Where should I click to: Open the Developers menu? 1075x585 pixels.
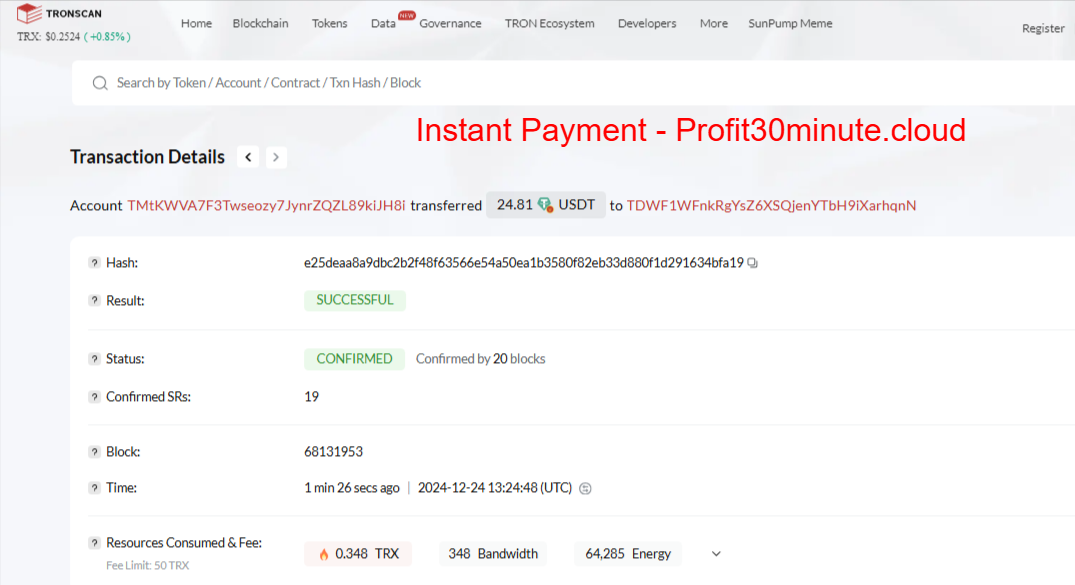[647, 23]
